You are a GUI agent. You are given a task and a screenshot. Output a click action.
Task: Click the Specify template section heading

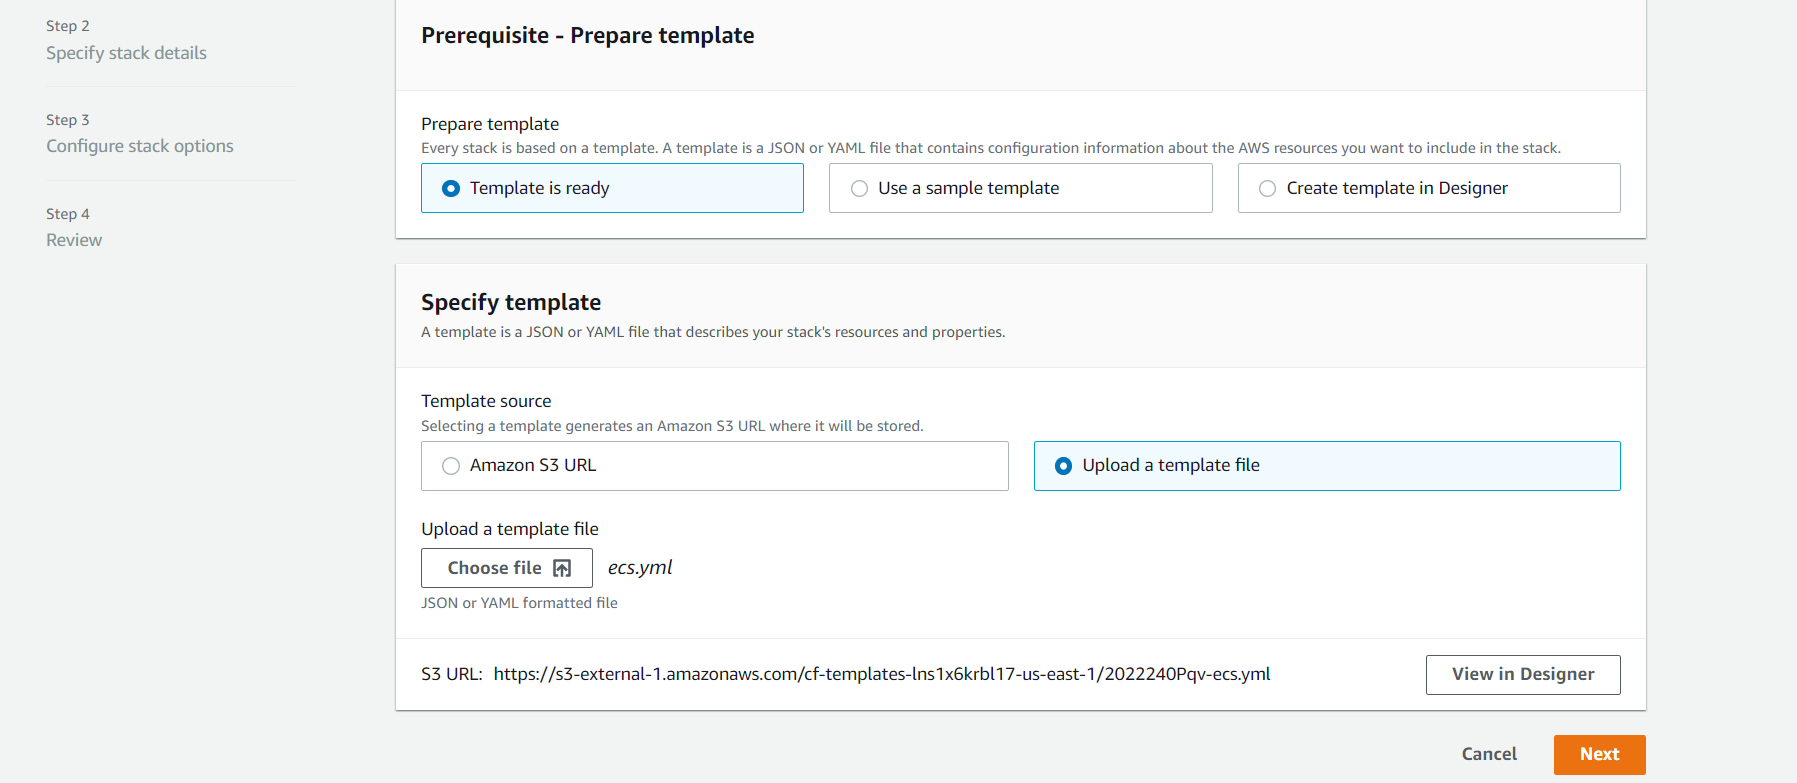coord(510,302)
